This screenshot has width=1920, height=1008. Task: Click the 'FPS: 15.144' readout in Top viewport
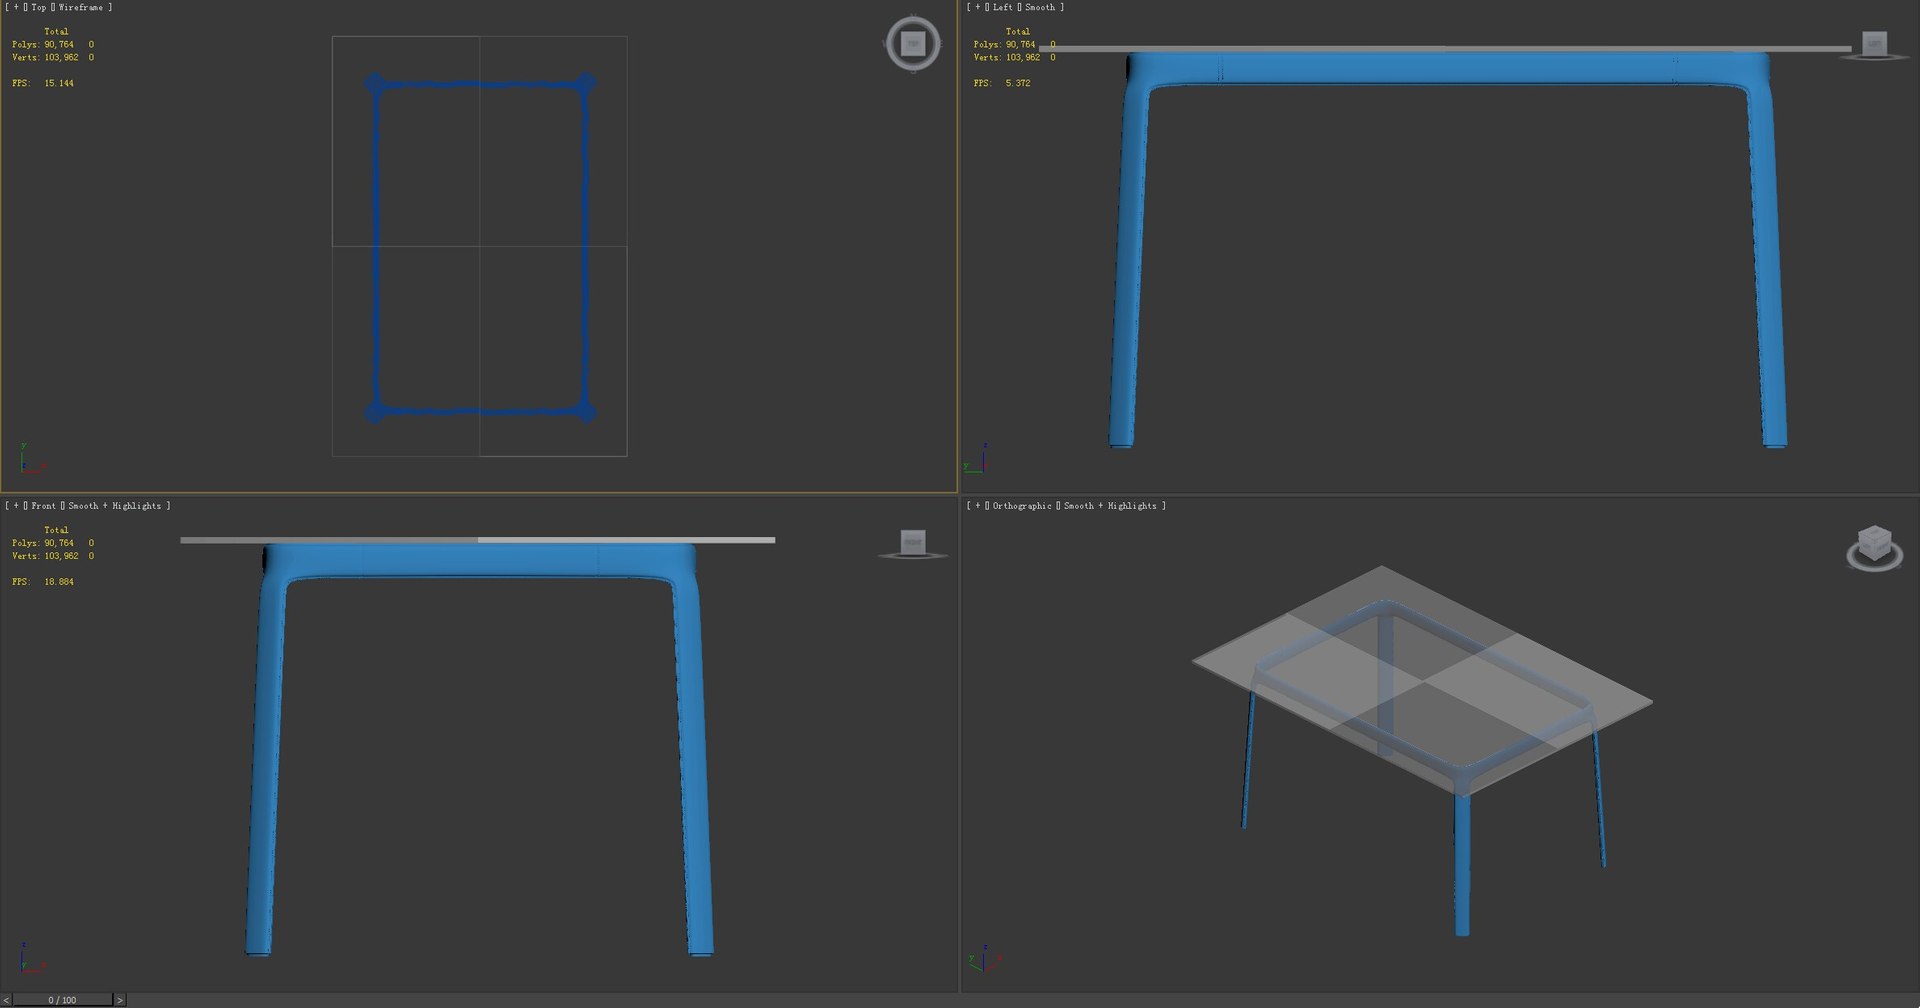(43, 83)
